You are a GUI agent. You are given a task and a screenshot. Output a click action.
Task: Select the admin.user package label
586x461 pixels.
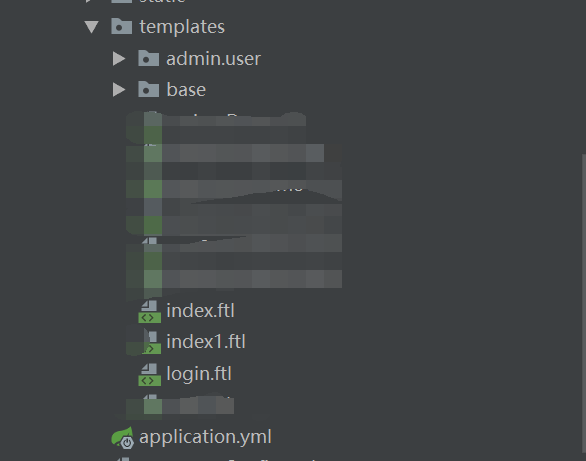point(213,59)
